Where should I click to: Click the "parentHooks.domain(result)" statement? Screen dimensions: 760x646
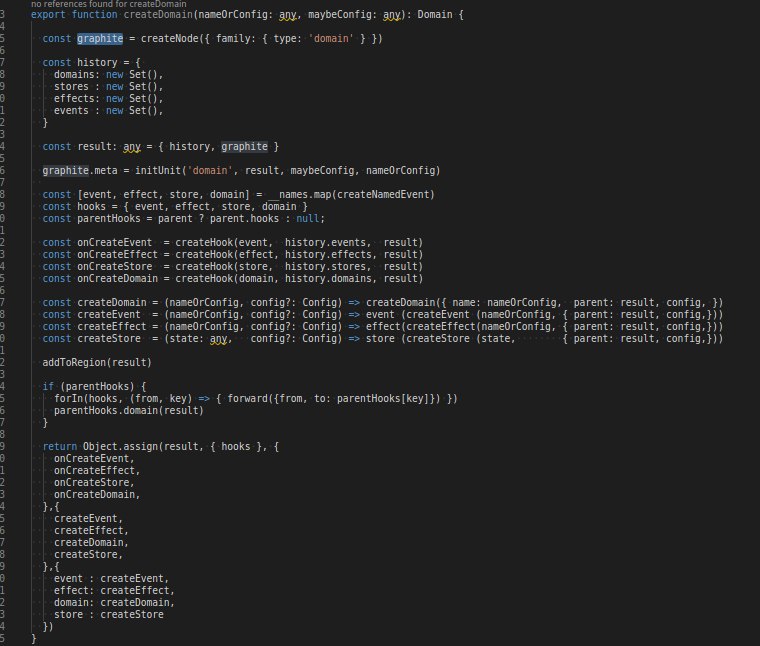coord(128,410)
